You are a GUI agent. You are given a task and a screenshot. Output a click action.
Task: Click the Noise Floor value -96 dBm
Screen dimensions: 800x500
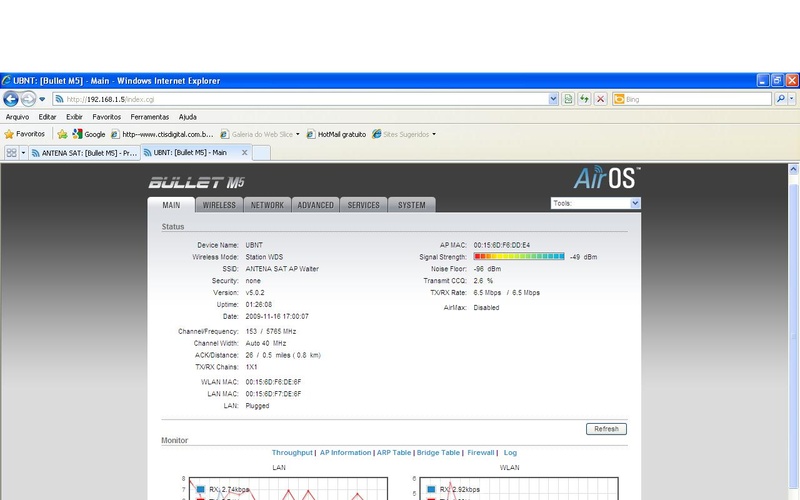pos(487,269)
